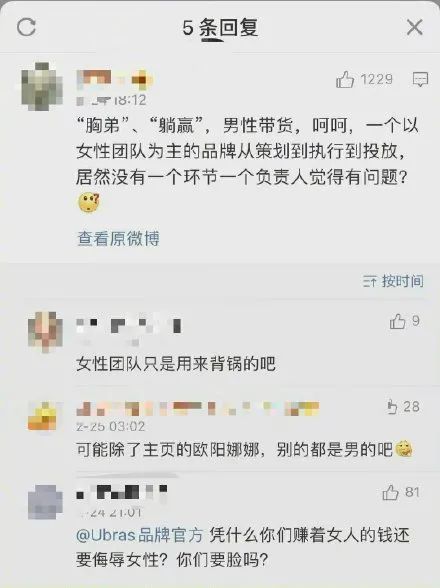Like the reply showing 9 likes

point(397,321)
